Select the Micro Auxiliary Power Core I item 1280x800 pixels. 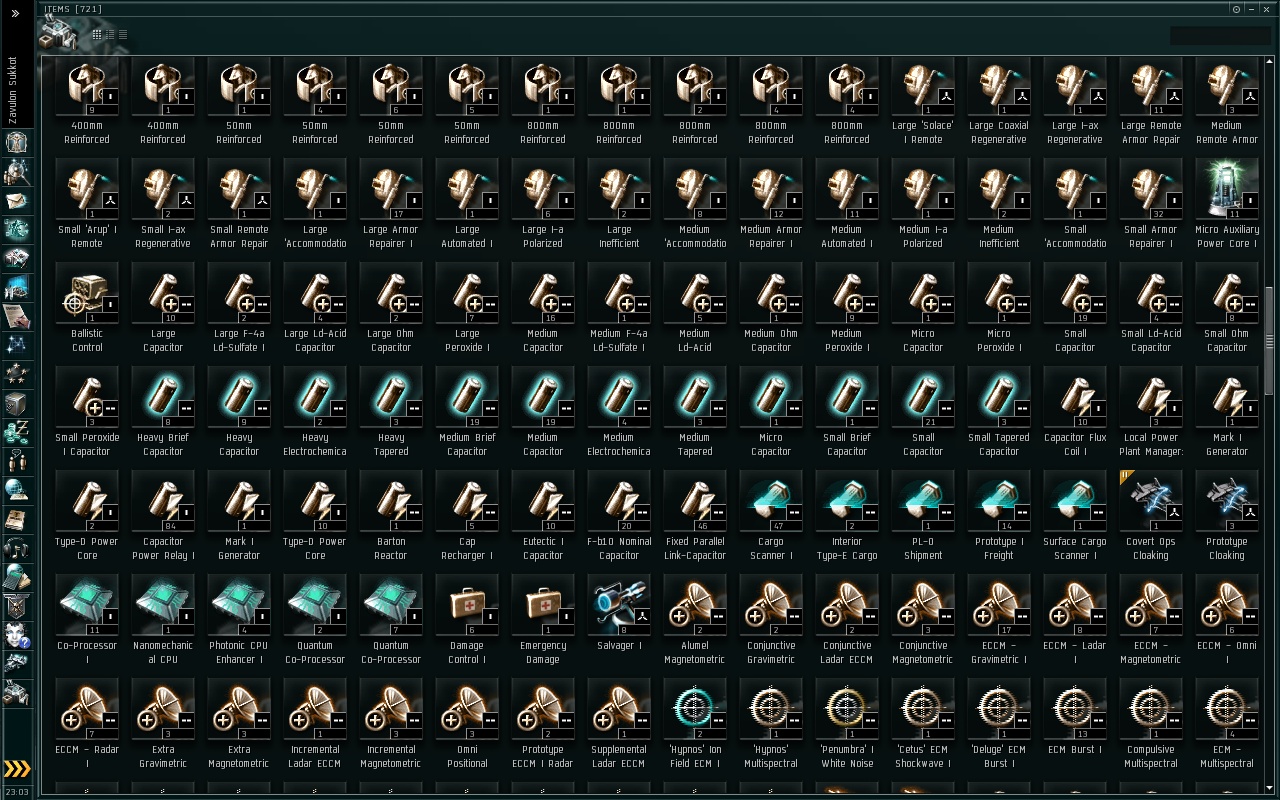(1227, 205)
